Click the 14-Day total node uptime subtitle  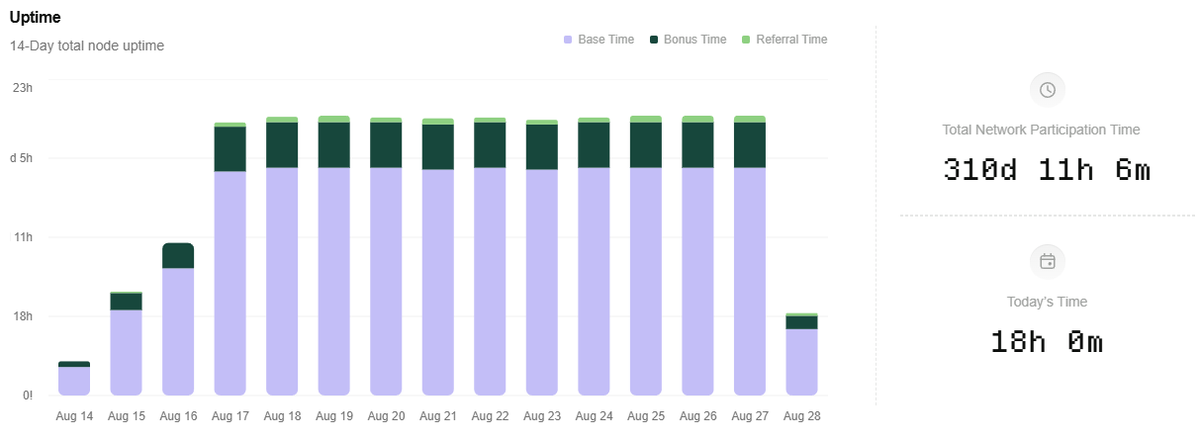[87, 46]
